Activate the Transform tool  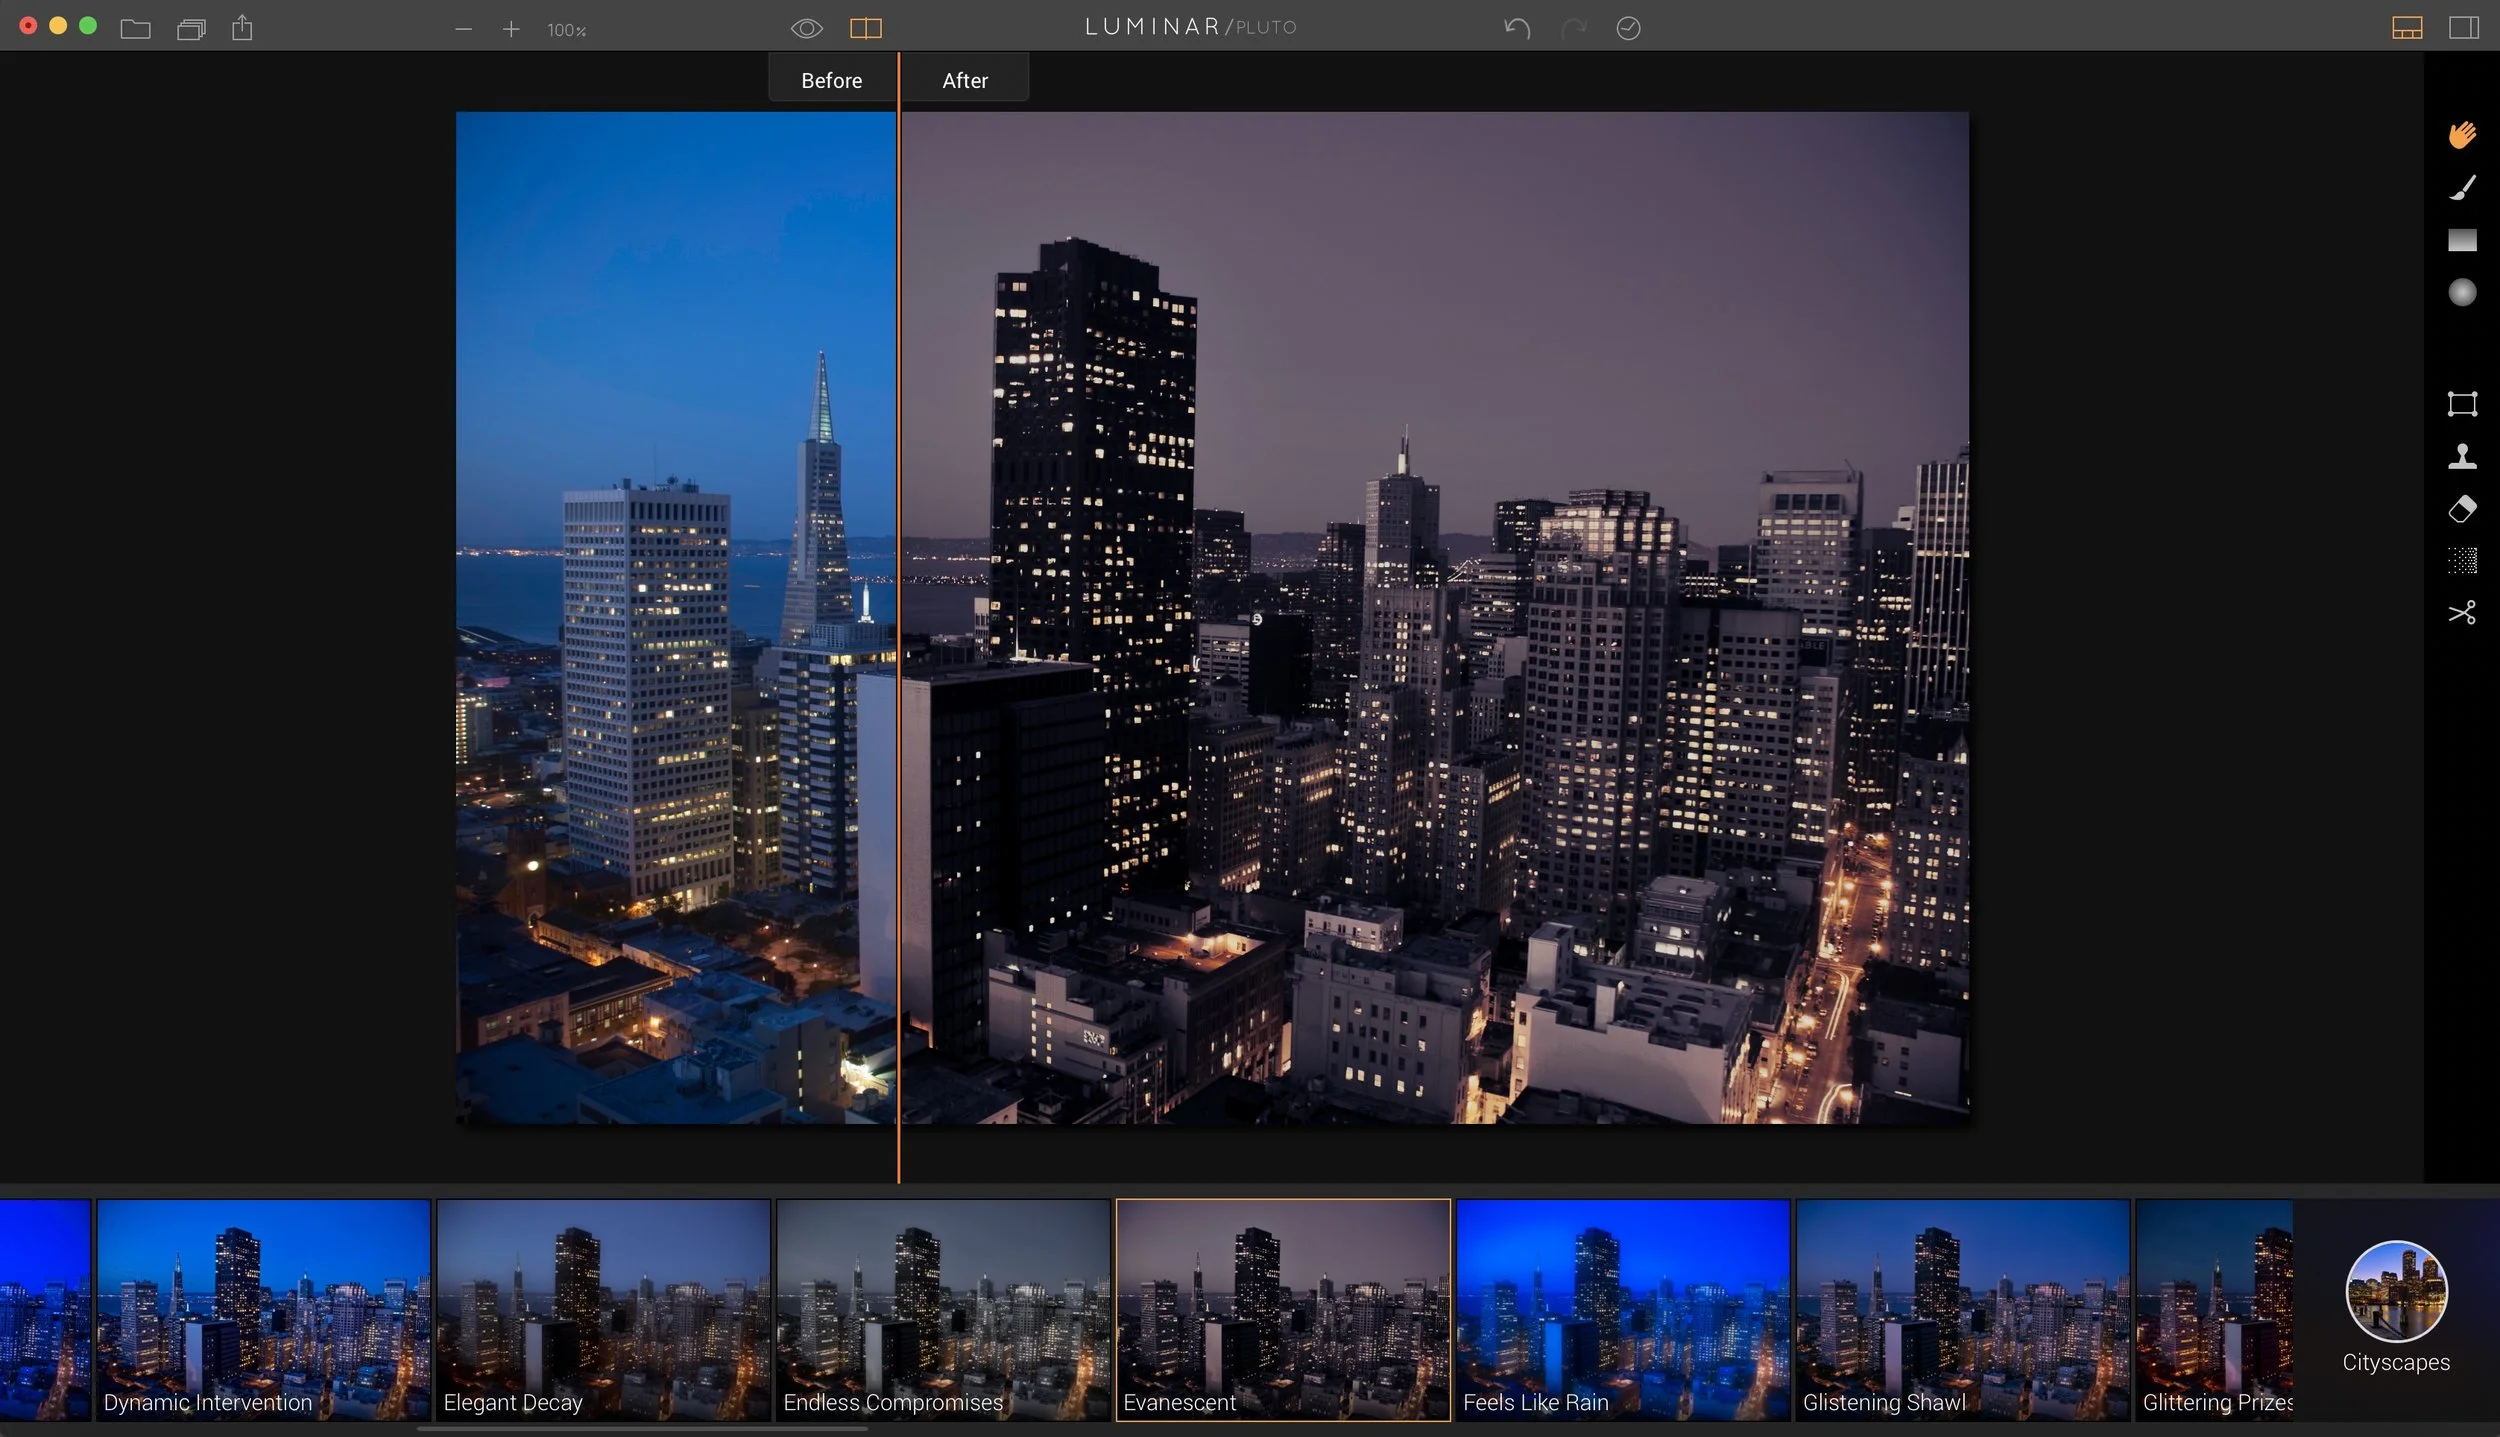pyautogui.click(x=2461, y=404)
